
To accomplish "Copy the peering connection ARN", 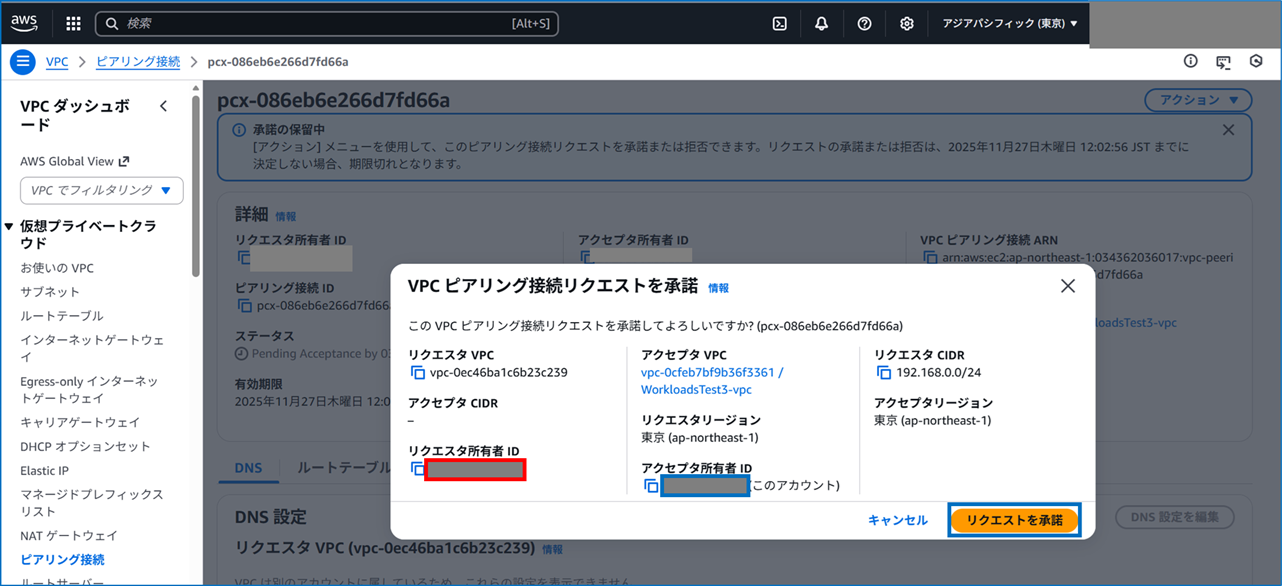I will tap(928, 260).
